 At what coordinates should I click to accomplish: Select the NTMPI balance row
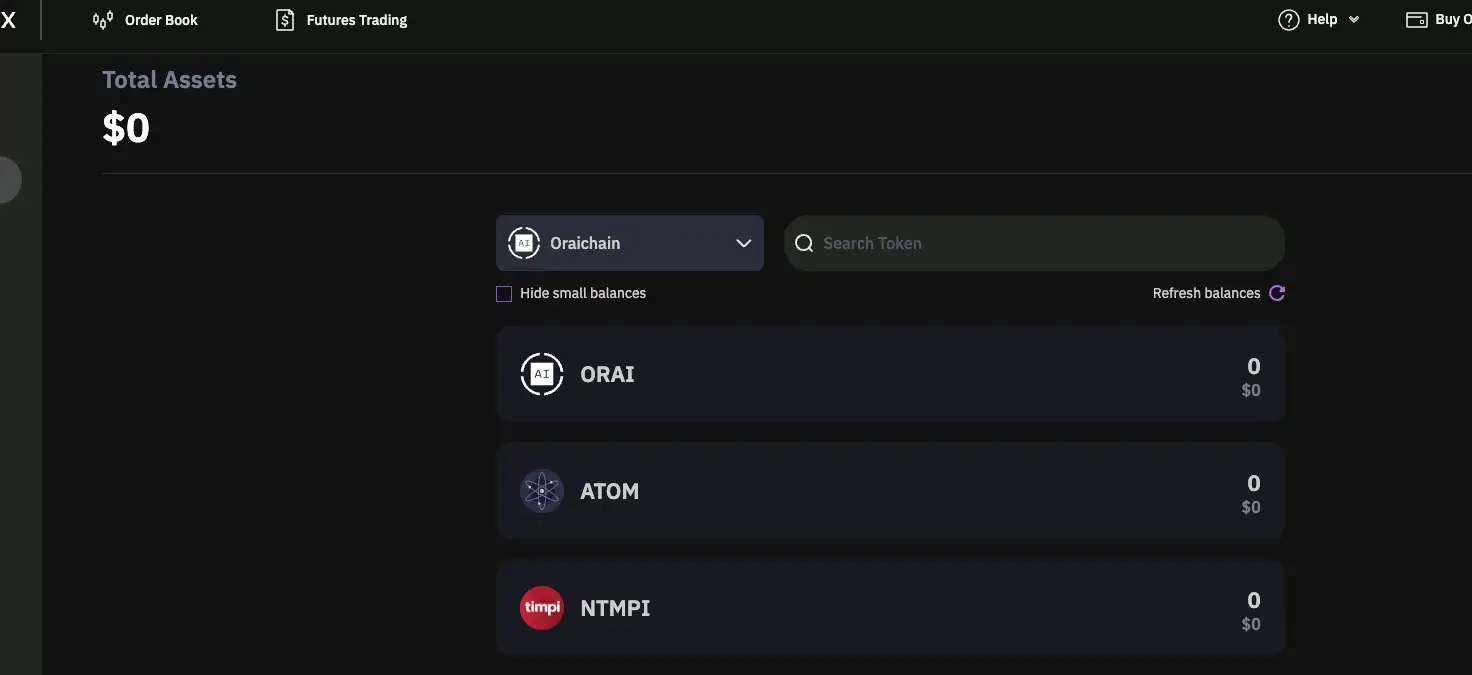[890, 608]
